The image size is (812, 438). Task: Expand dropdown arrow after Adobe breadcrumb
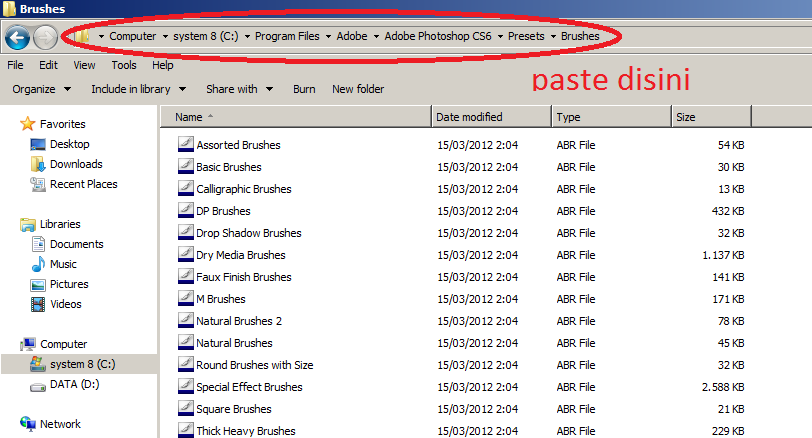click(376, 37)
